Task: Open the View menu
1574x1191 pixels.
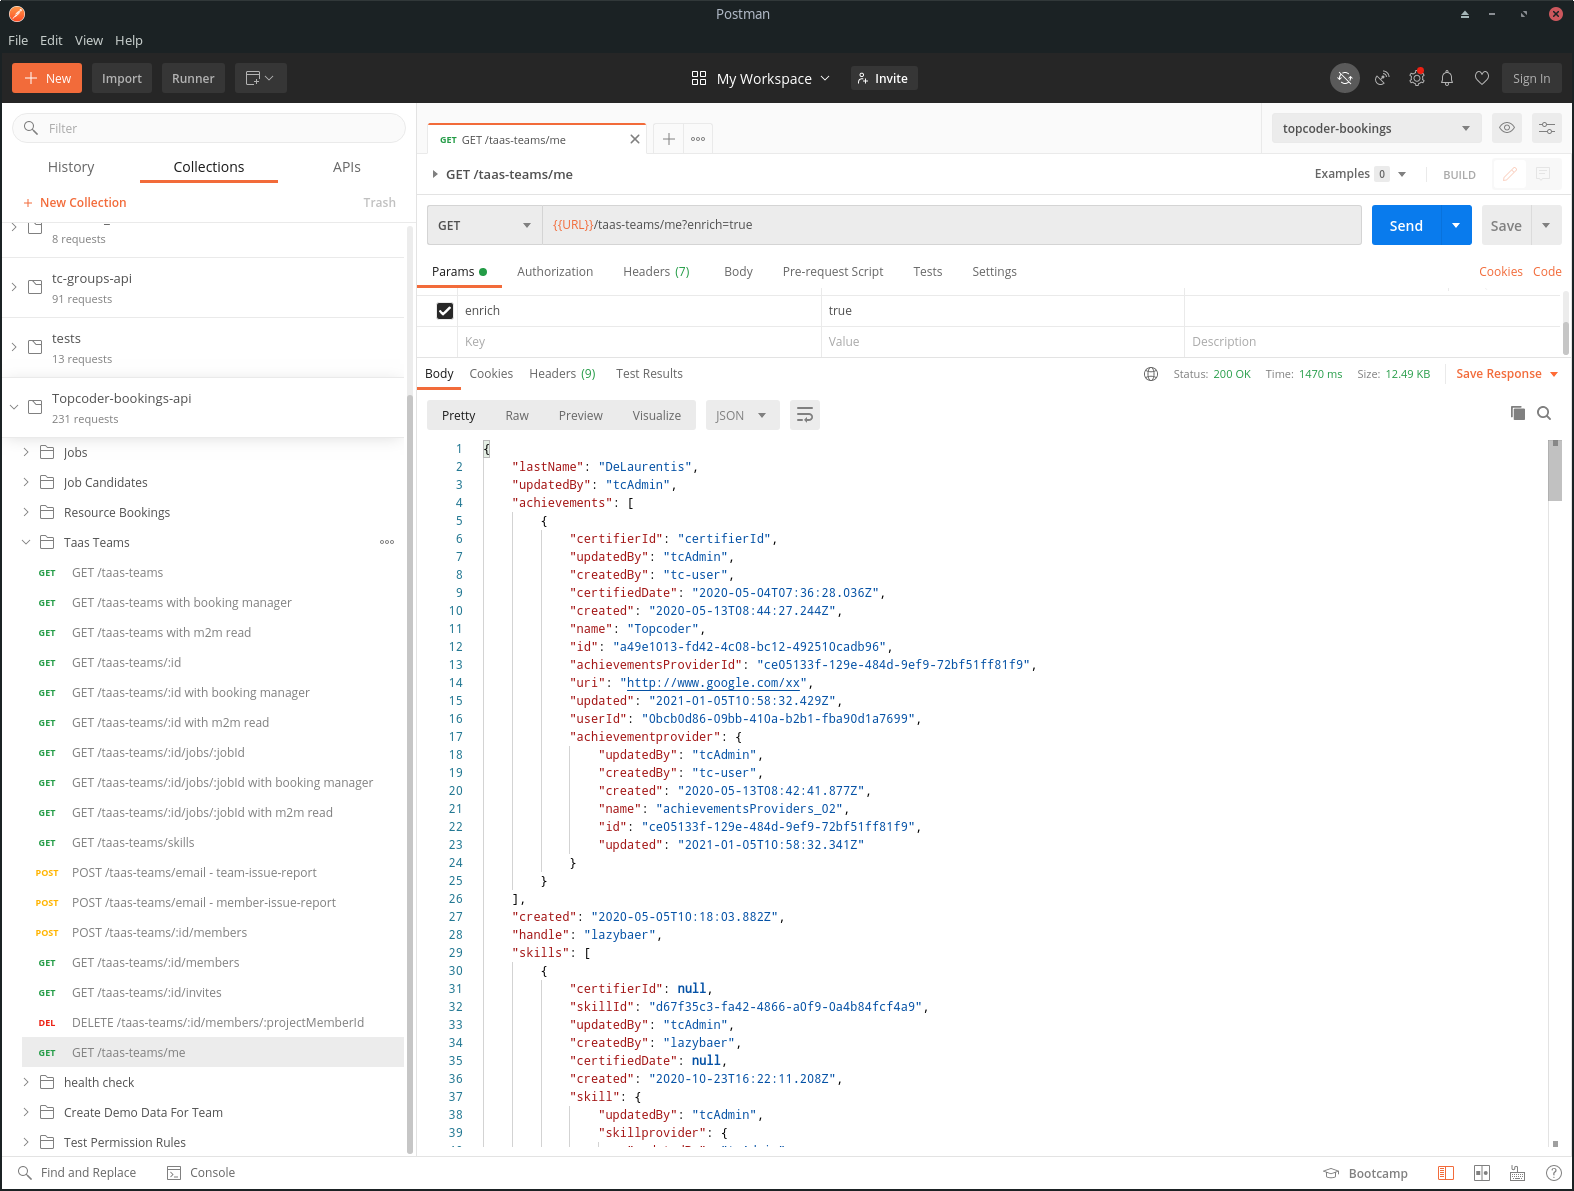Action: tap(89, 40)
